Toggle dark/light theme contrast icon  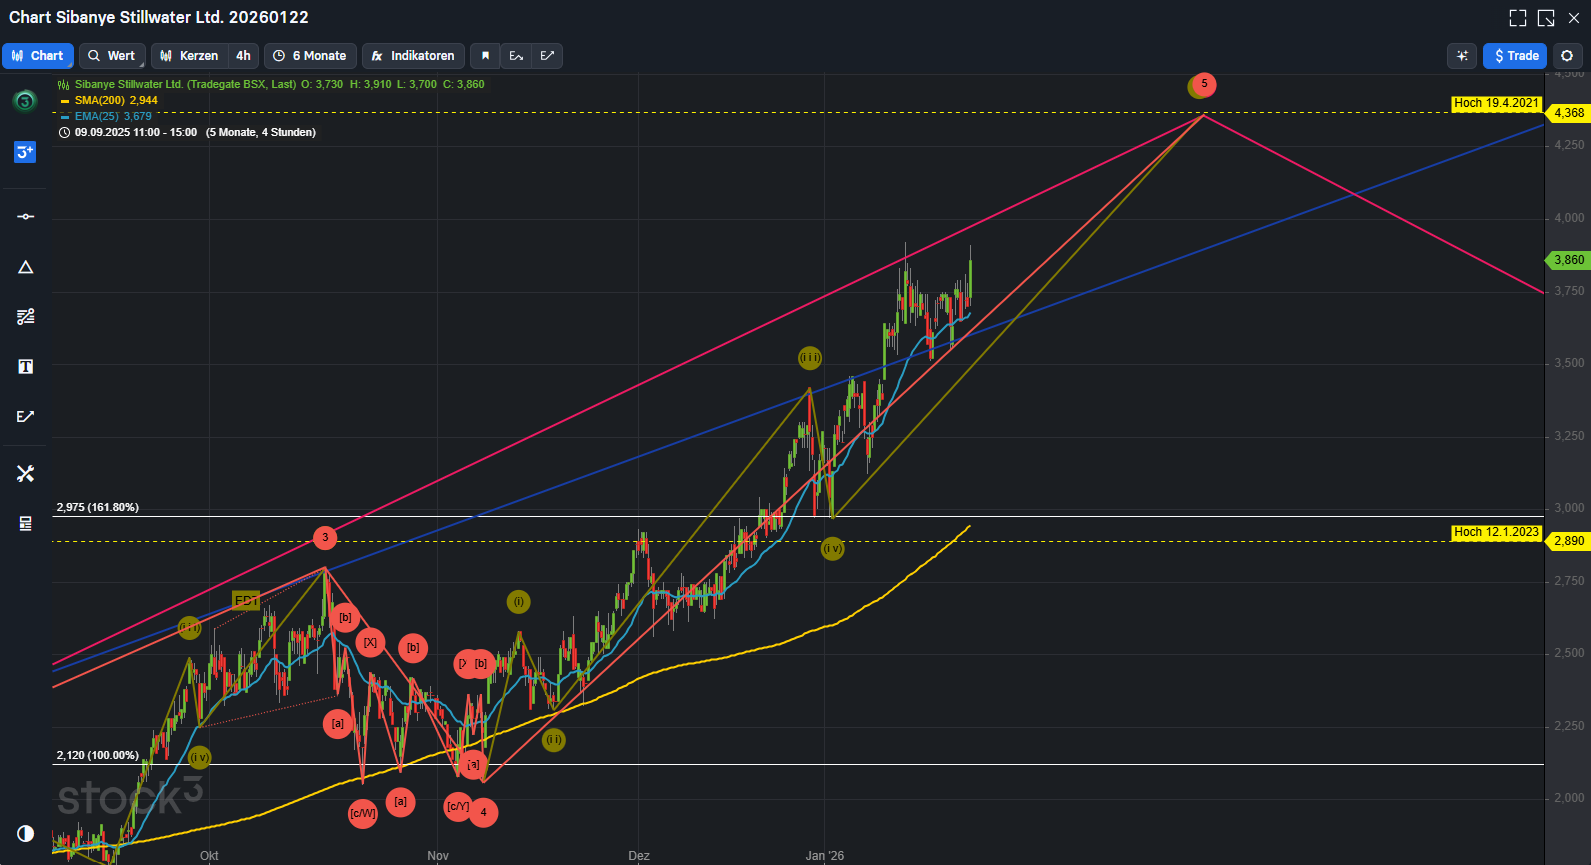[x=26, y=833]
